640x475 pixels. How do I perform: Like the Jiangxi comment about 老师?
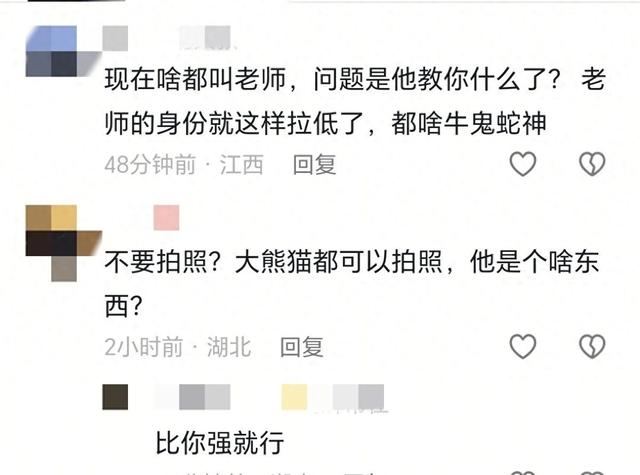523,164
